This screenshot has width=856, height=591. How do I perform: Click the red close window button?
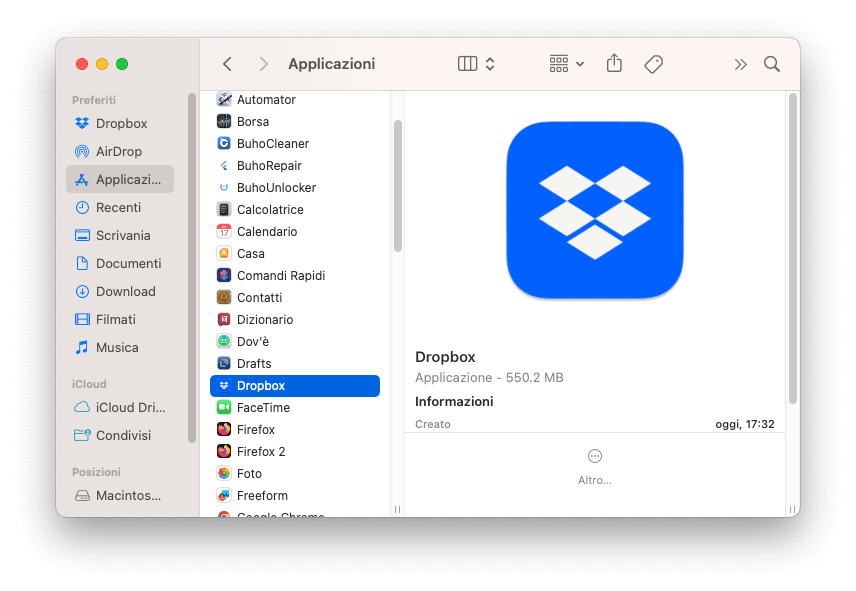pos(82,64)
